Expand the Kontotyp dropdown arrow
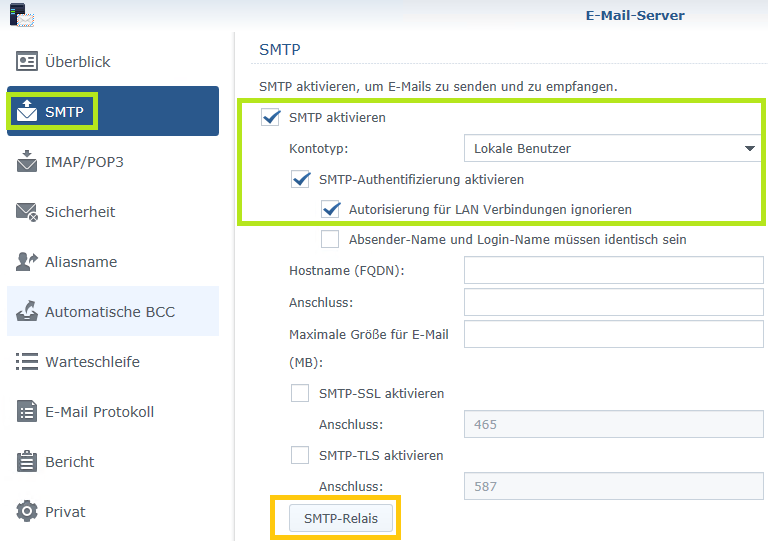The width and height of the screenshot is (768, 541). (750, 149)
